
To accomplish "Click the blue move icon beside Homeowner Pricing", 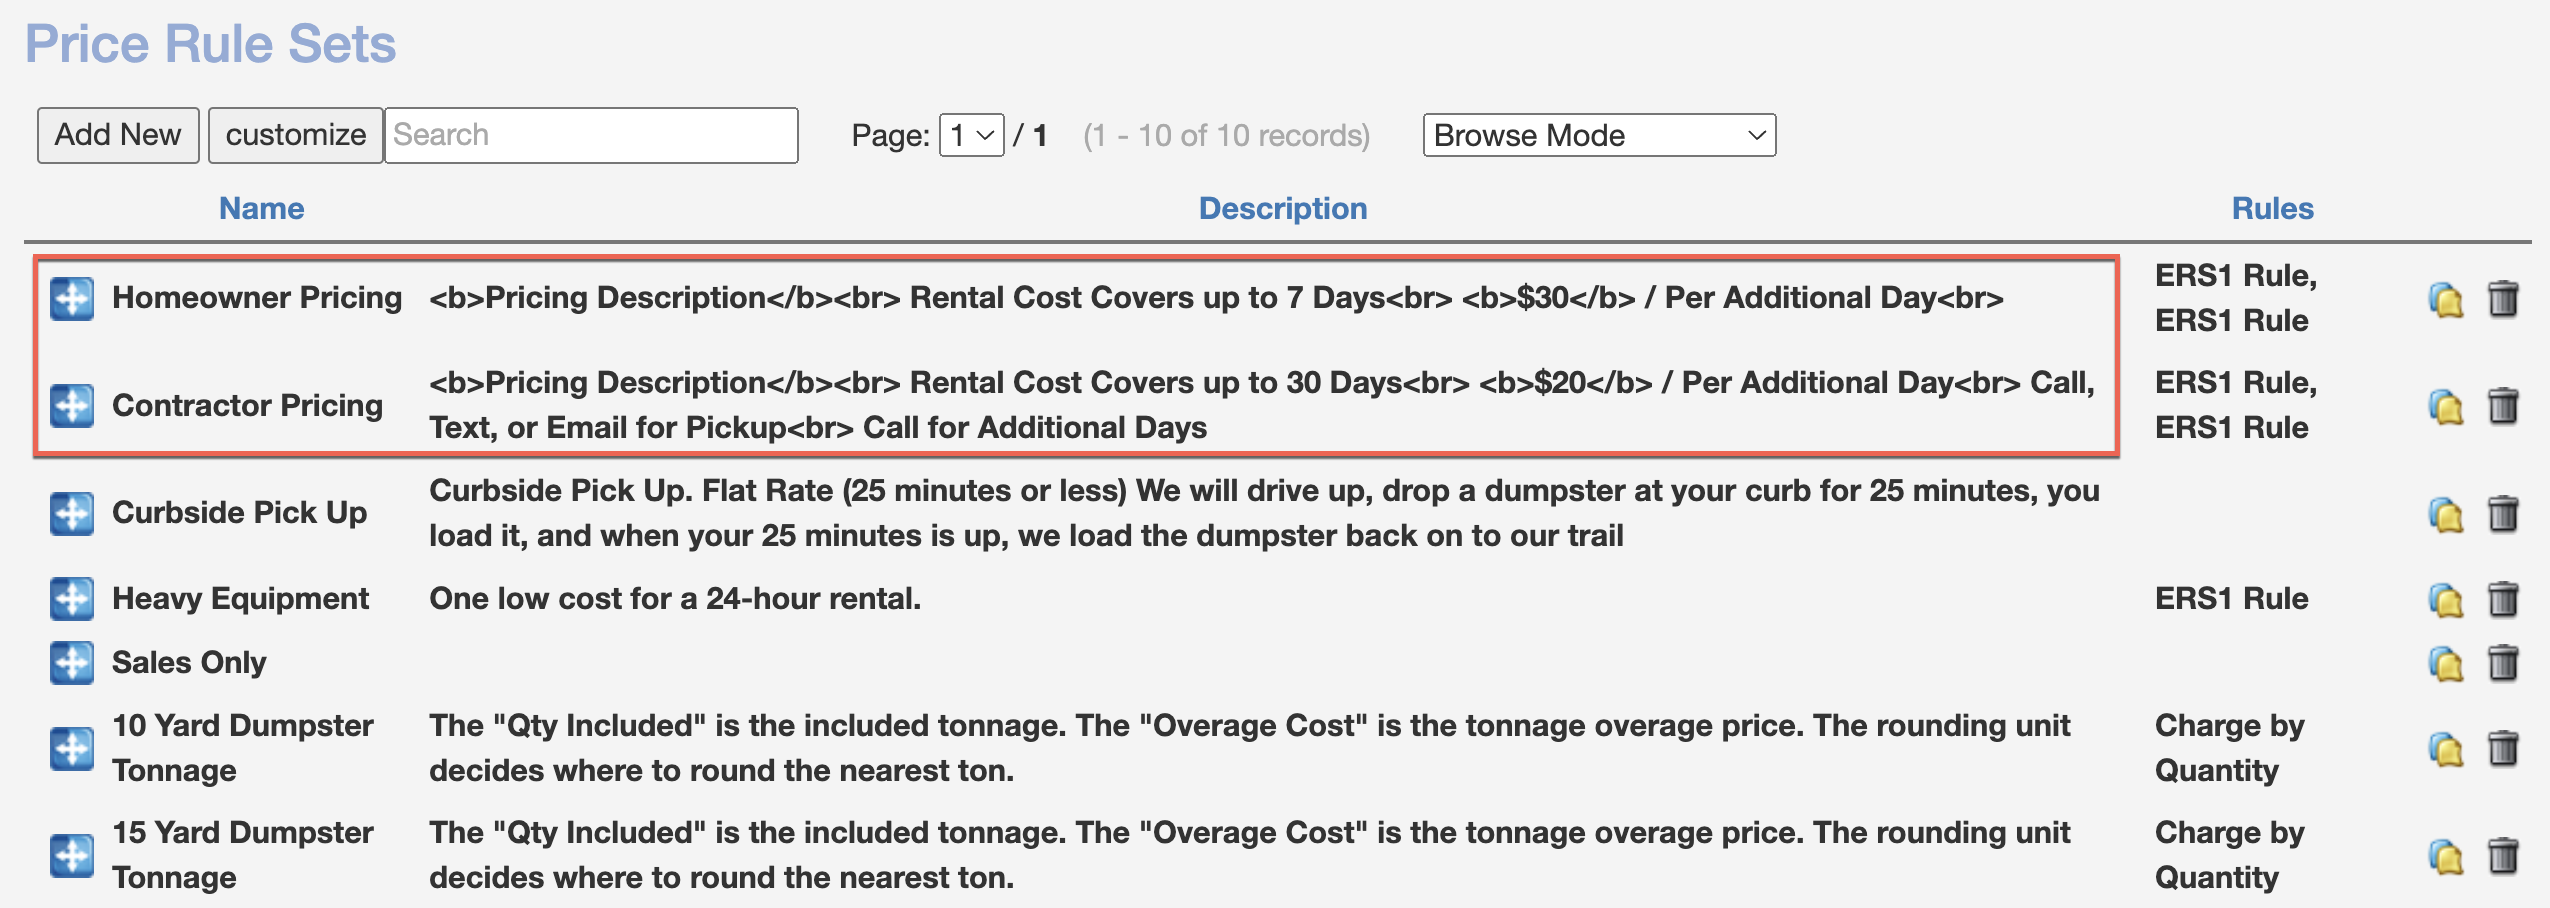I will tap(72, 299).
